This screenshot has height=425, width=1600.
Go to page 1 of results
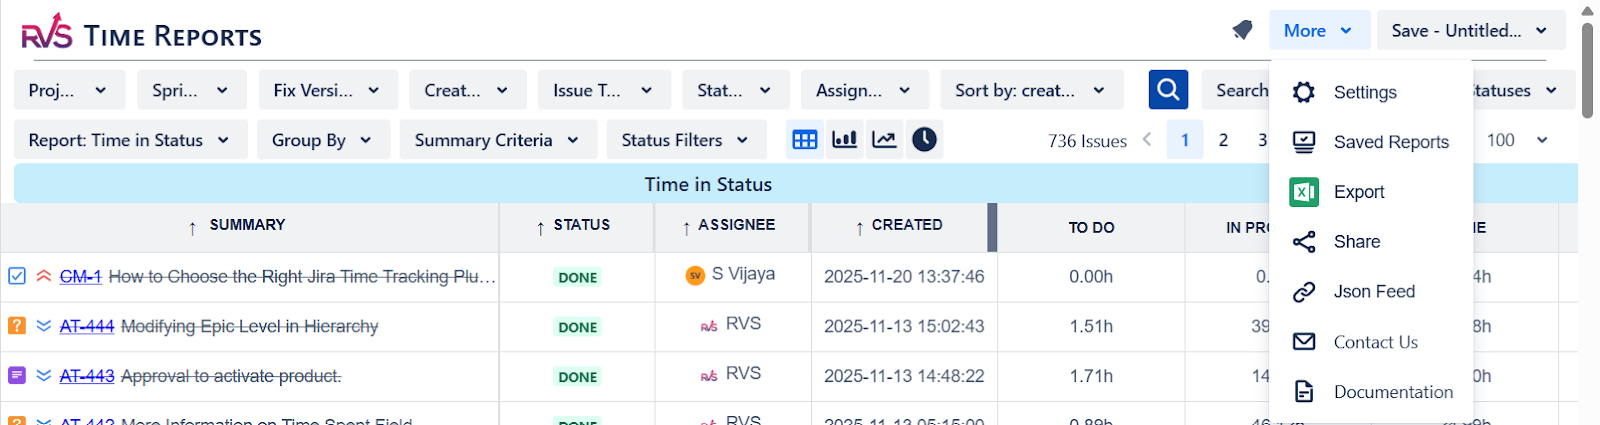1185,140
